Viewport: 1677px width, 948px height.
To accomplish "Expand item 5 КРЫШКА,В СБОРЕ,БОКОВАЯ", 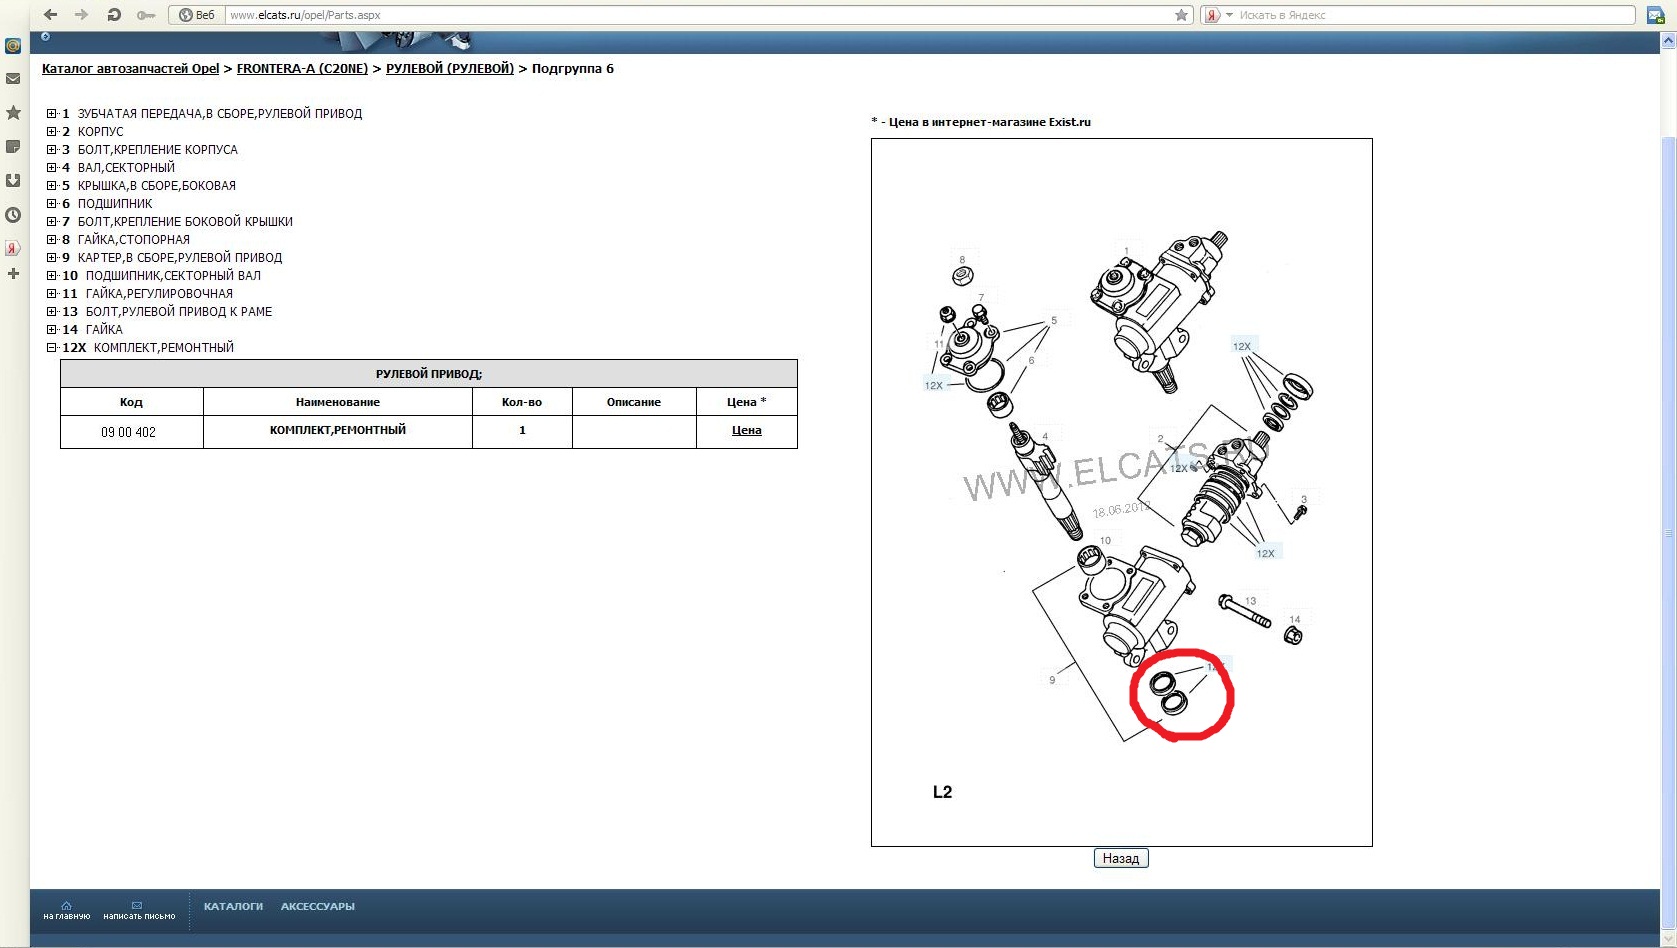I will 52,186.
